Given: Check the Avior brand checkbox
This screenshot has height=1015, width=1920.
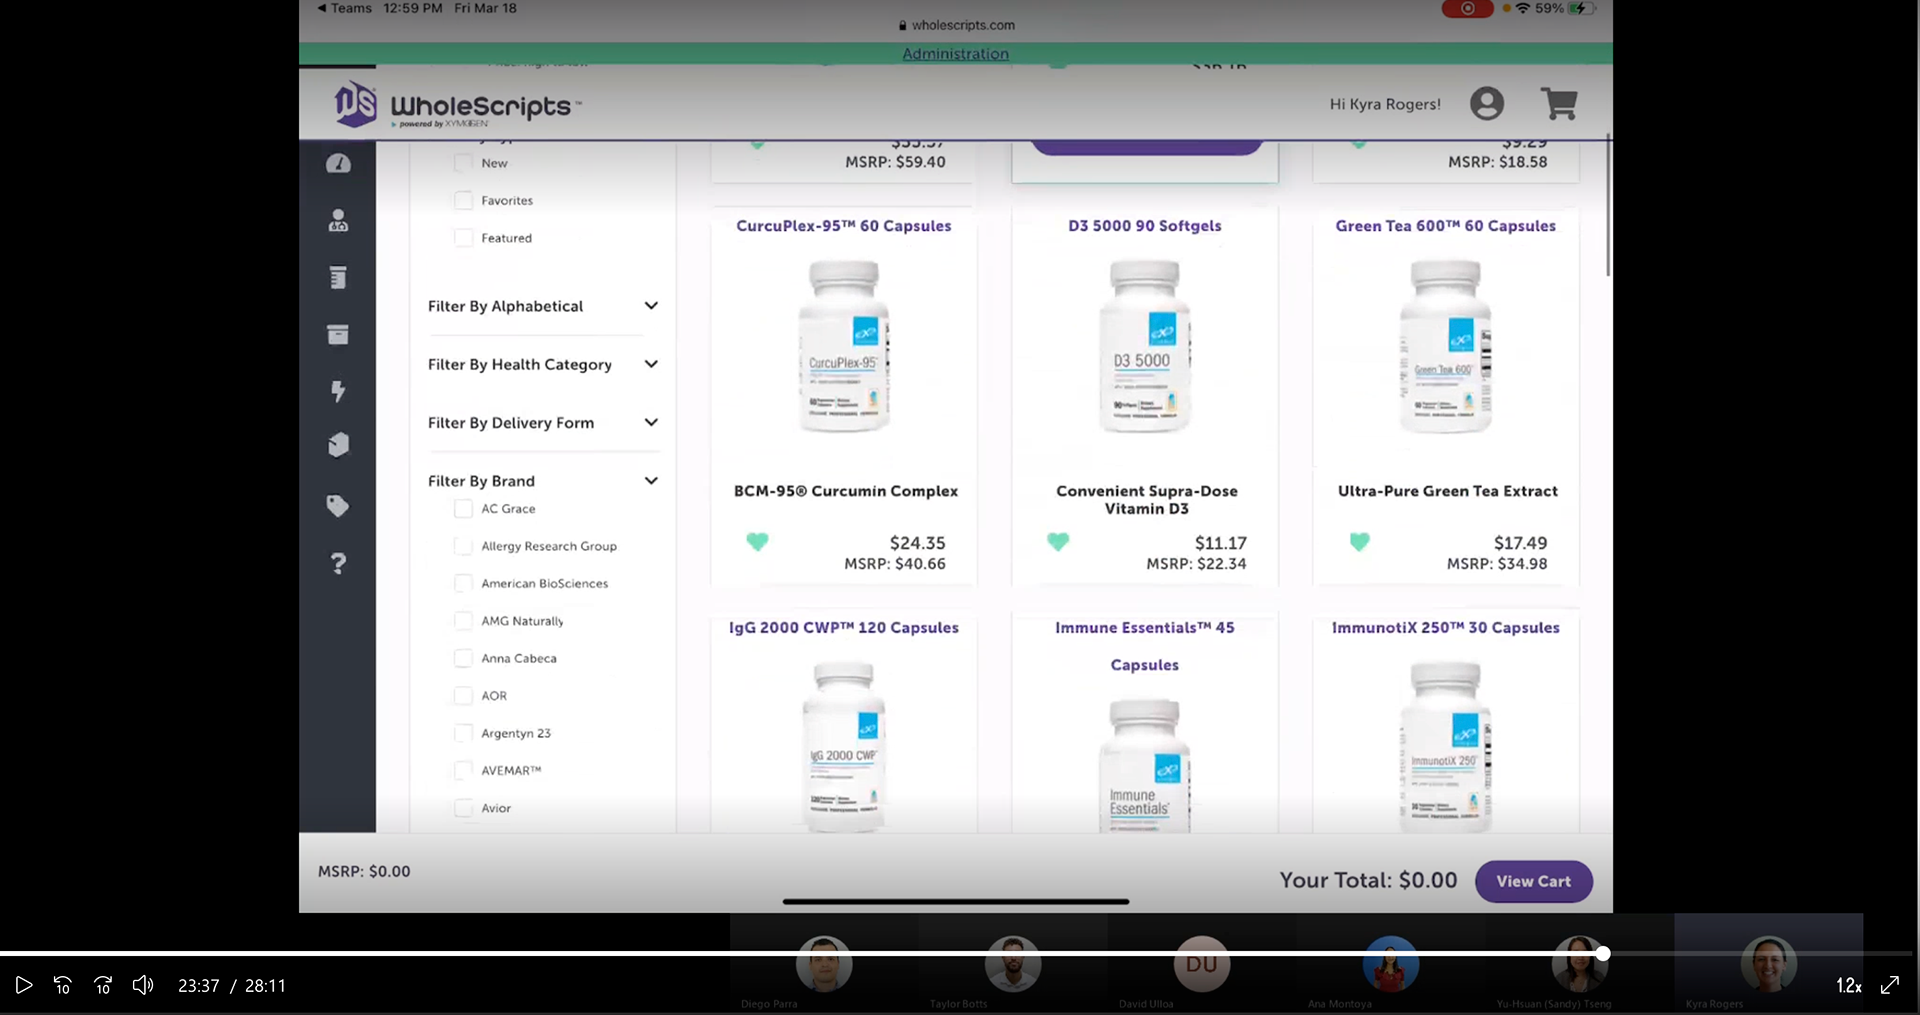Looking at the screenshot, I should (x=463, y=808).
